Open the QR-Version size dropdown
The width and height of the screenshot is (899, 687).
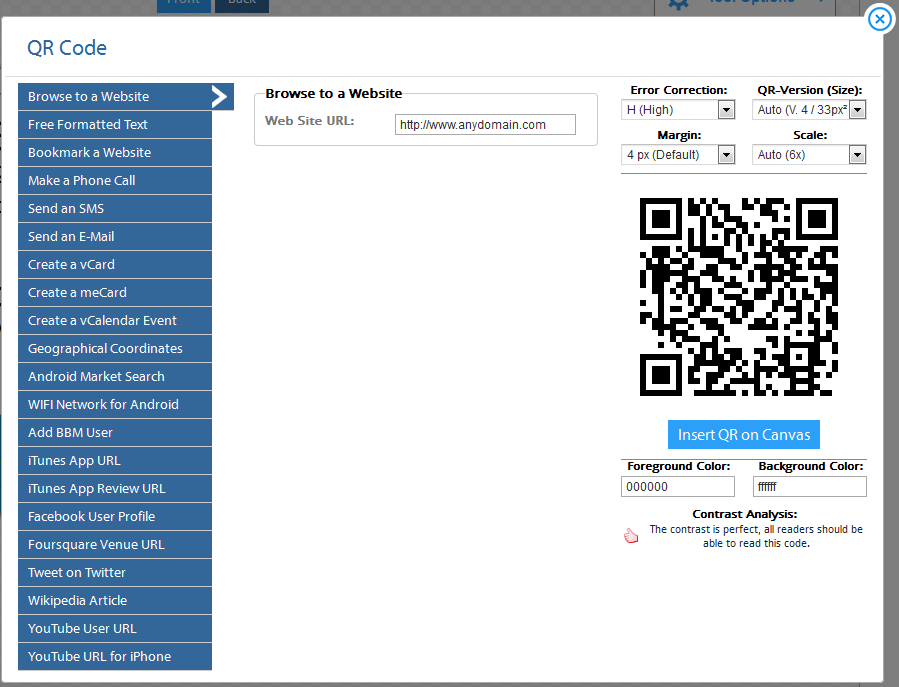tap(809, 110)
